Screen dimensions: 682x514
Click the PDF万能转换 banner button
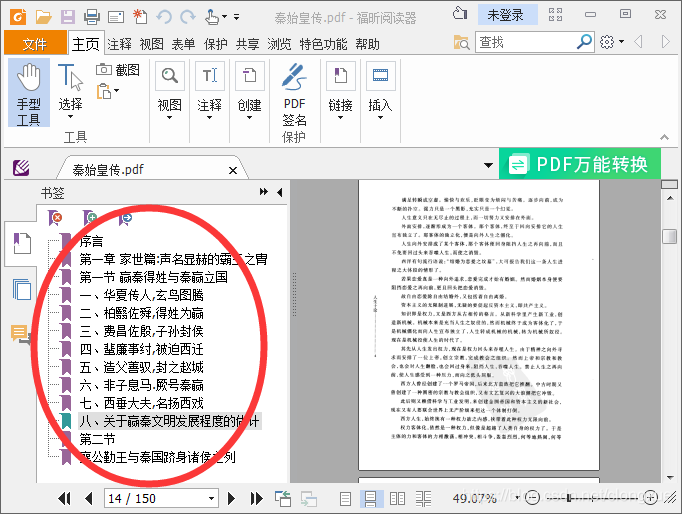coord(580,164)
